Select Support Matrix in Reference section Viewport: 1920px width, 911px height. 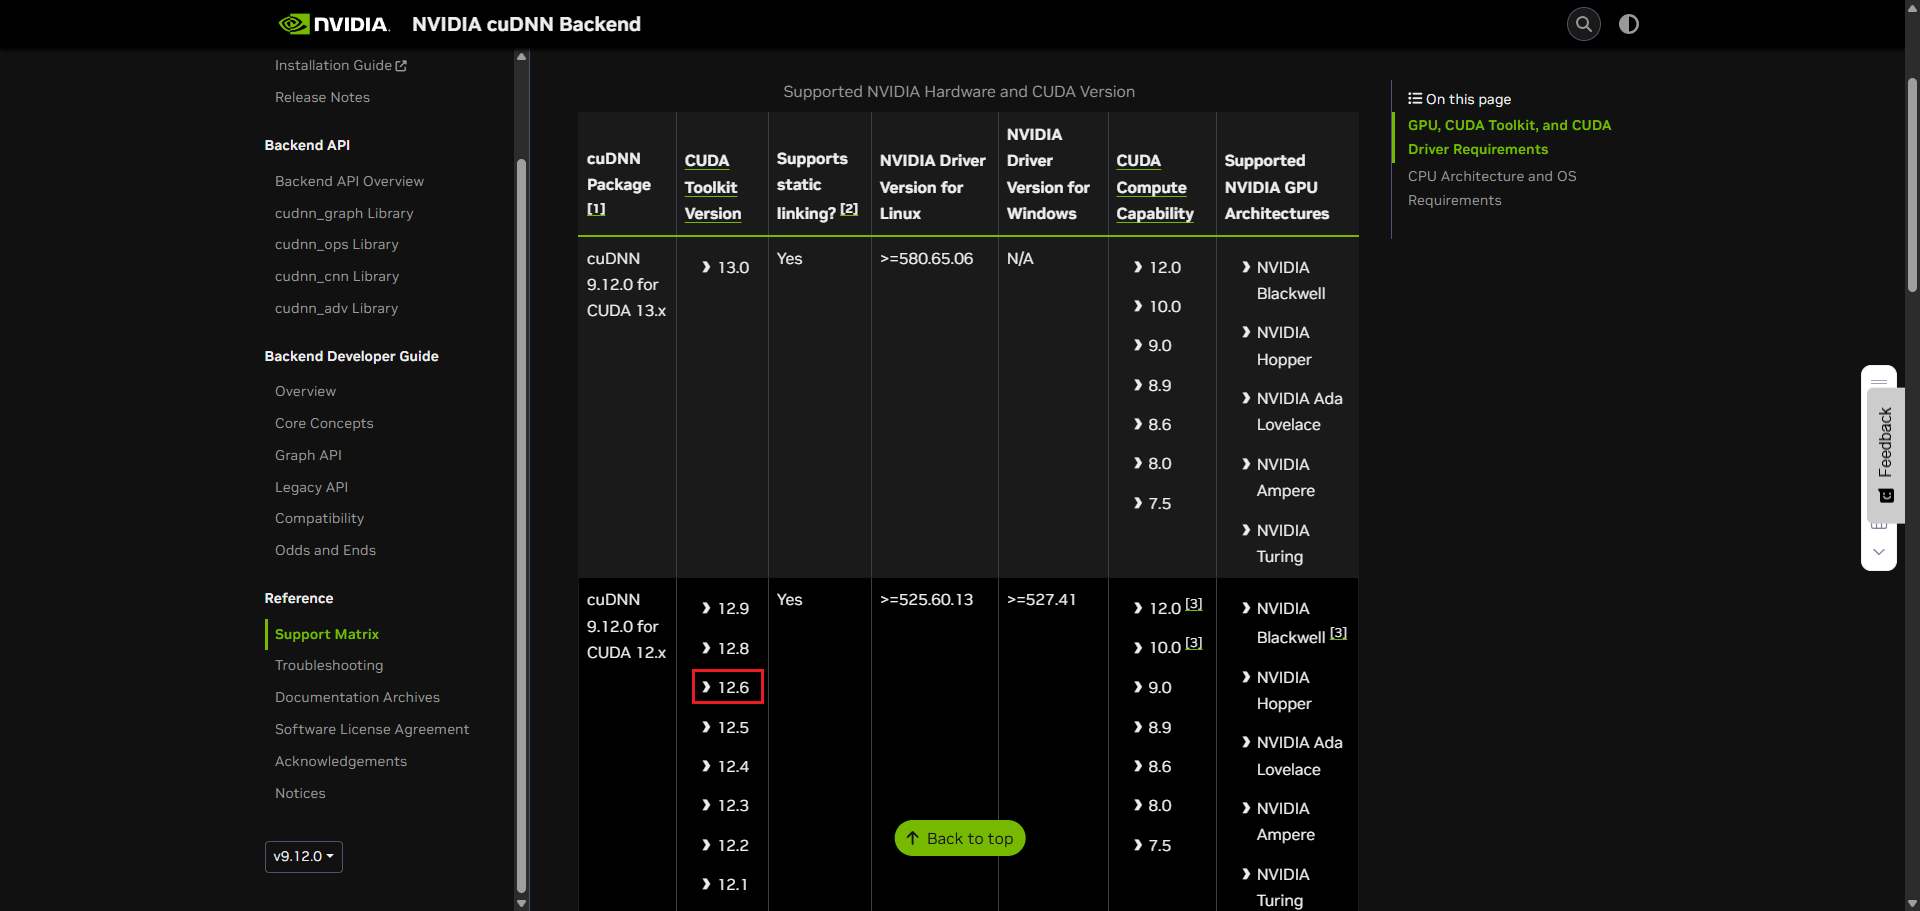point(327,634)
